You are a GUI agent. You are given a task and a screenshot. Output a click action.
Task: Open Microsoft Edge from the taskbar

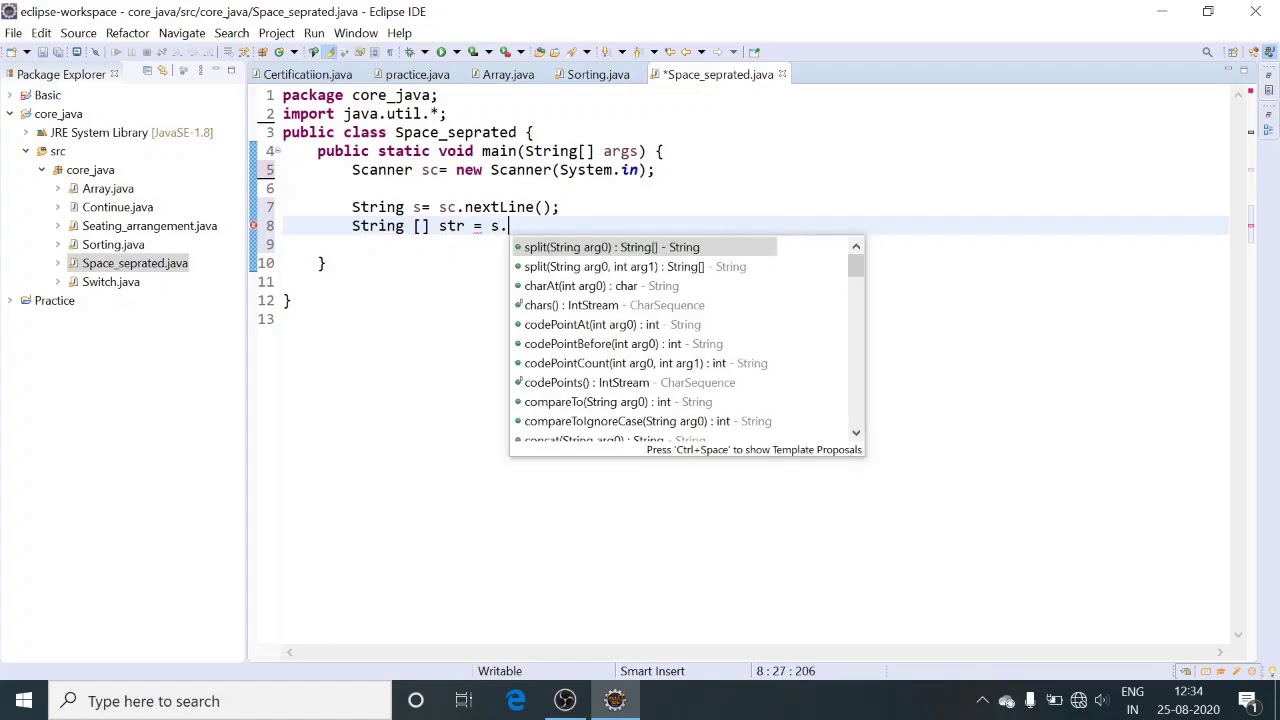click(515, 701)
